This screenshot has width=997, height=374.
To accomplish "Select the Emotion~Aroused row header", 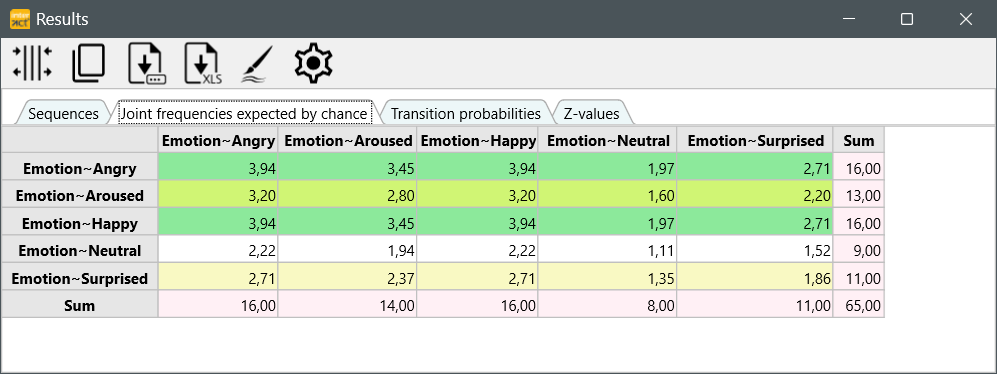I will [x=79, y=195].
